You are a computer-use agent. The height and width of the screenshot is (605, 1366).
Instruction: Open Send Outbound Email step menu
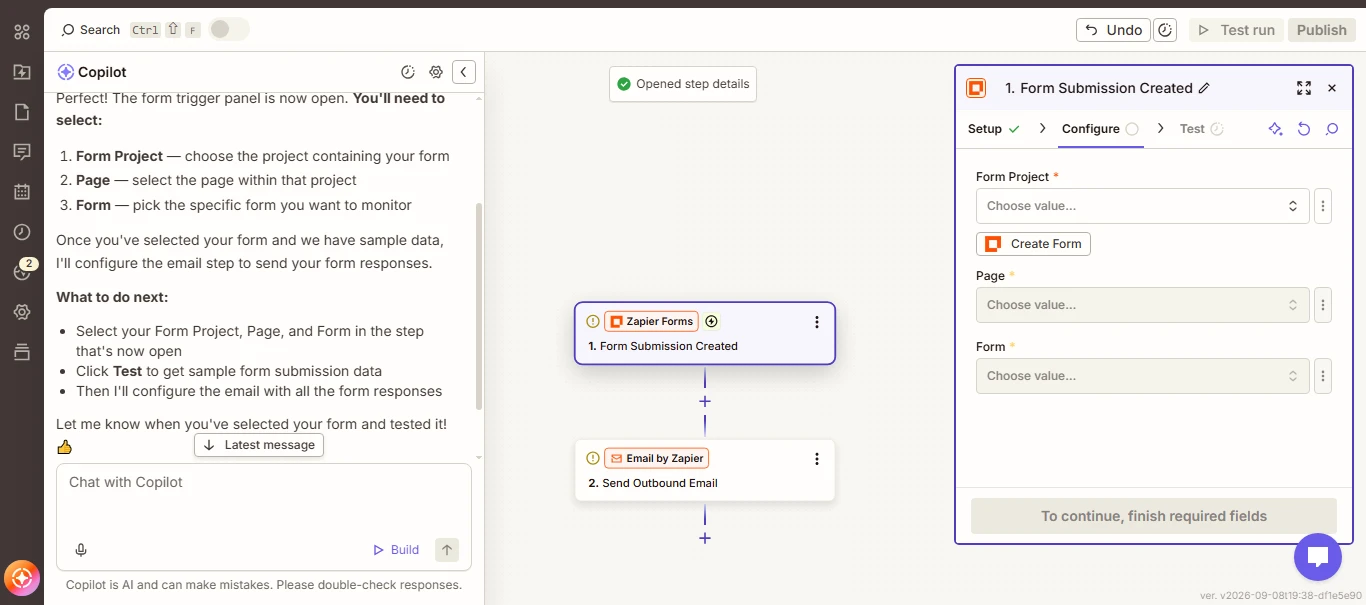(x=817, y=459)
